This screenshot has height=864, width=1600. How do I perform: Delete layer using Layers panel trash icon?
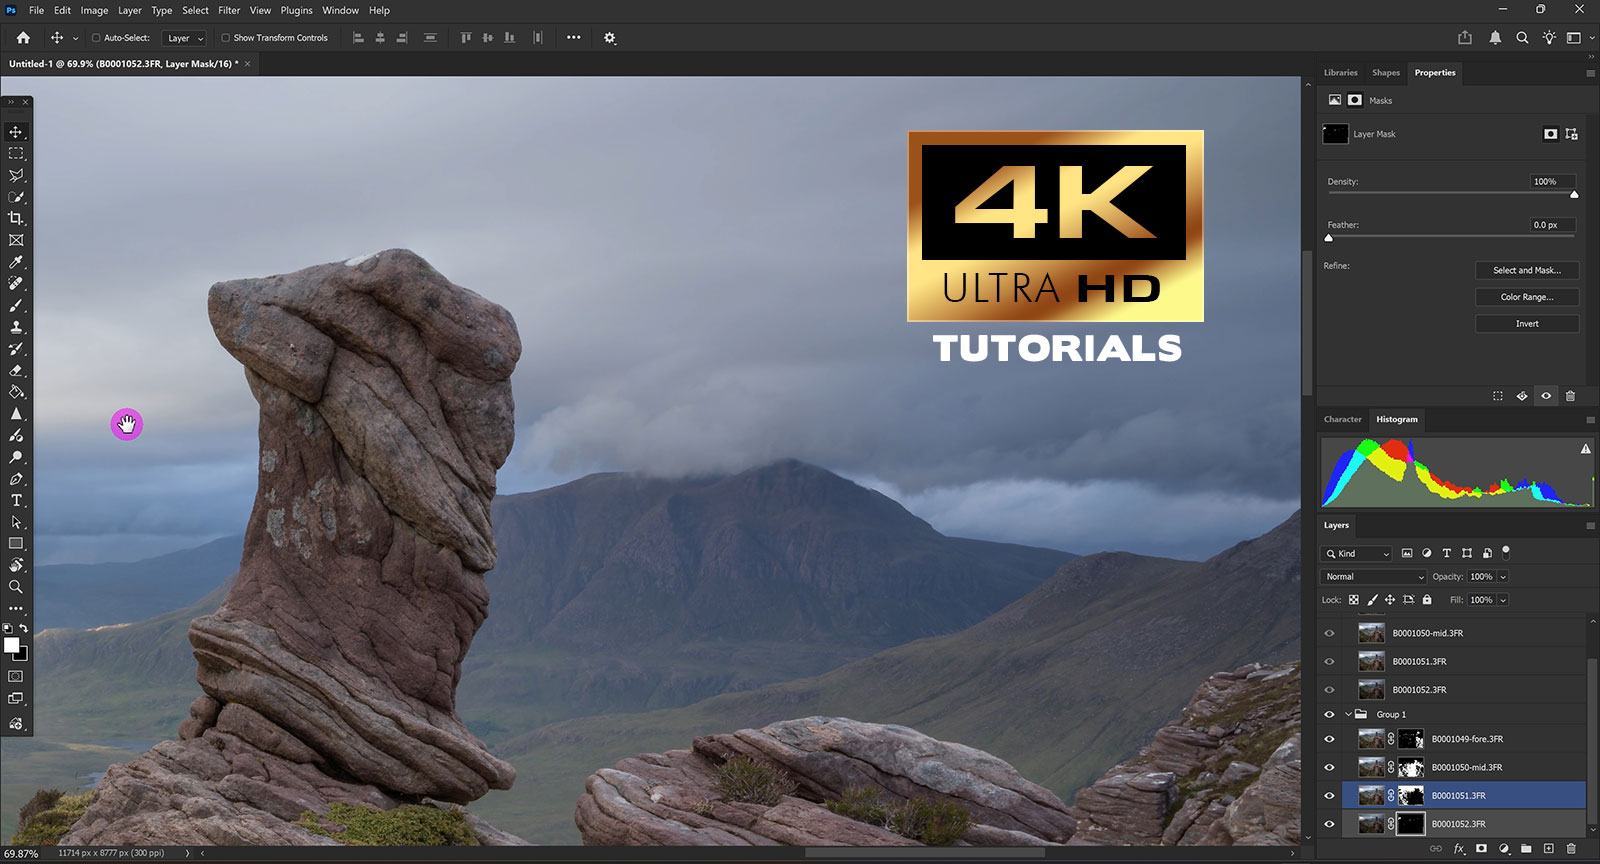pos(1571,849)
